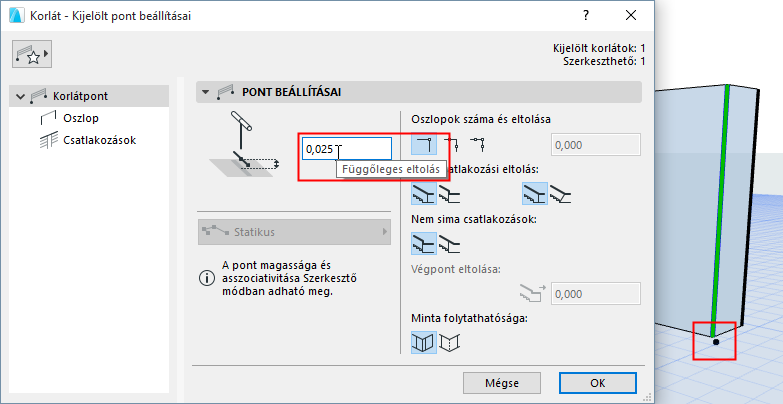Open the railing Favorites star button
Image resolution: width=783 pixels, height=404 pixels.
tap(32, 54)
